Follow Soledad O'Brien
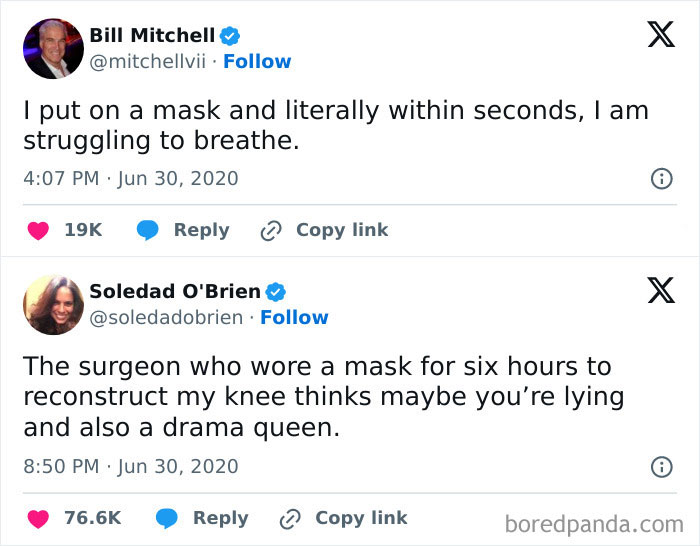This screenshot has height=546, width=700. click(x=294, y=318)
